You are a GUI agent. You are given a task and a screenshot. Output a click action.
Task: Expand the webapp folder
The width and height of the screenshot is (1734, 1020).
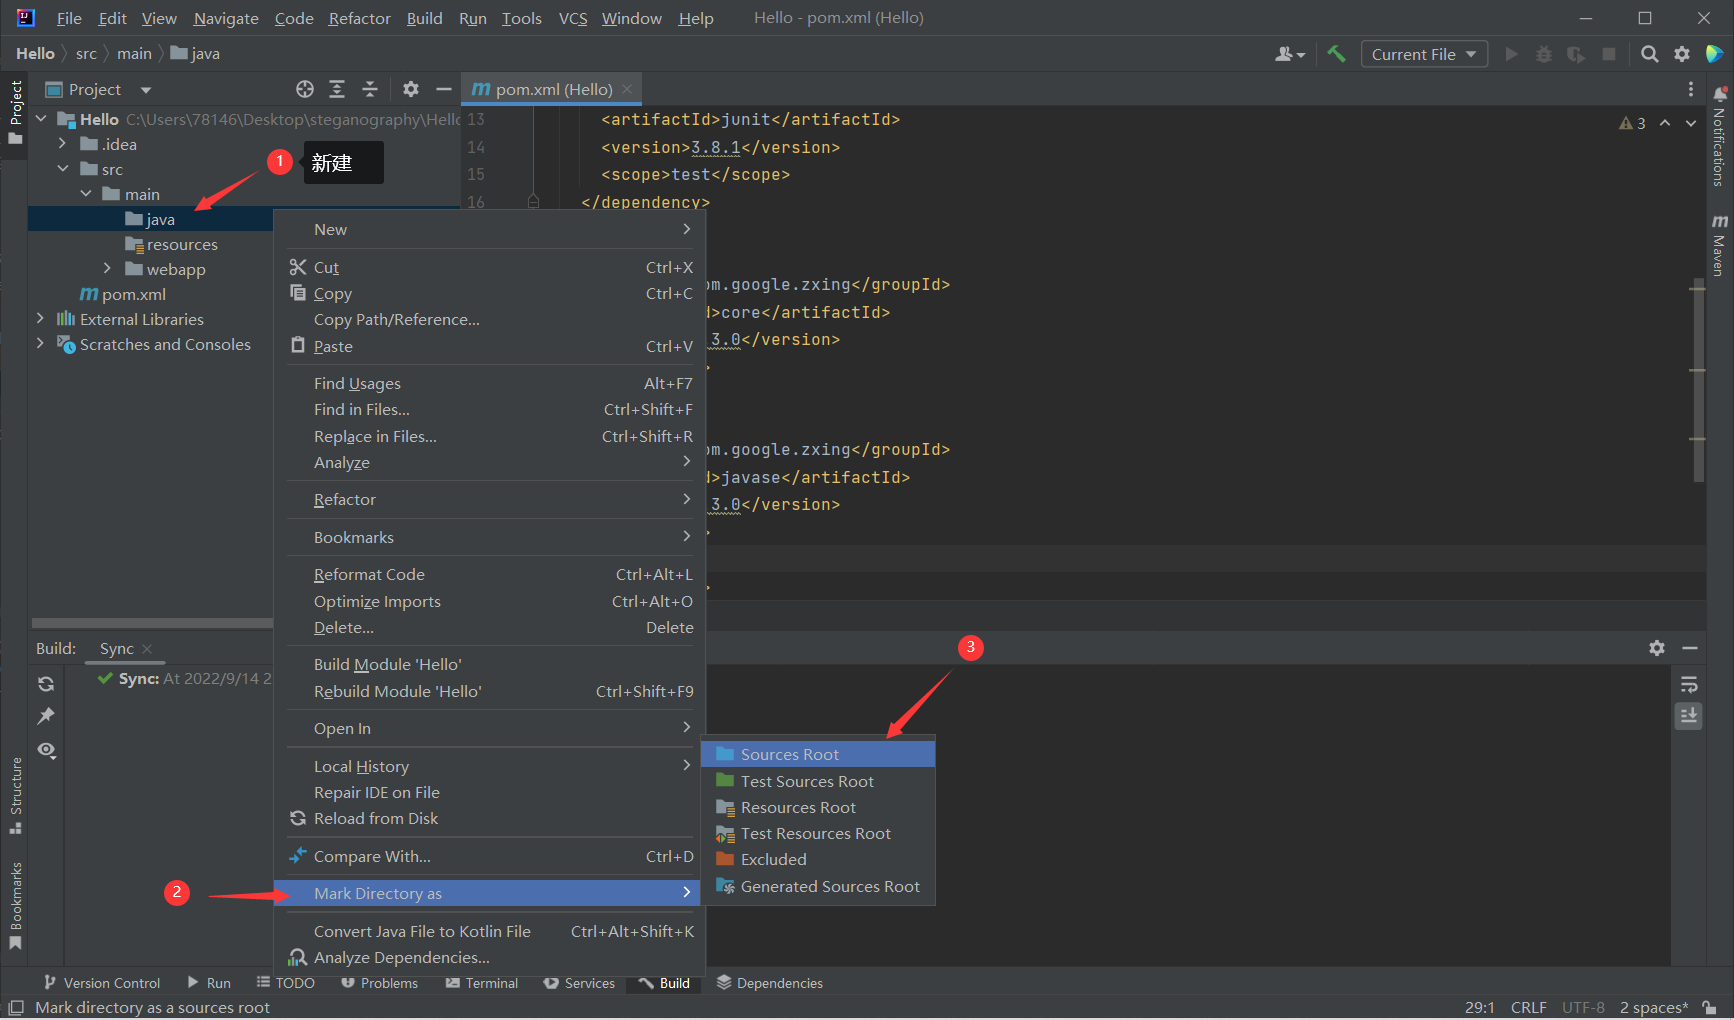click(x=108, y=269)
